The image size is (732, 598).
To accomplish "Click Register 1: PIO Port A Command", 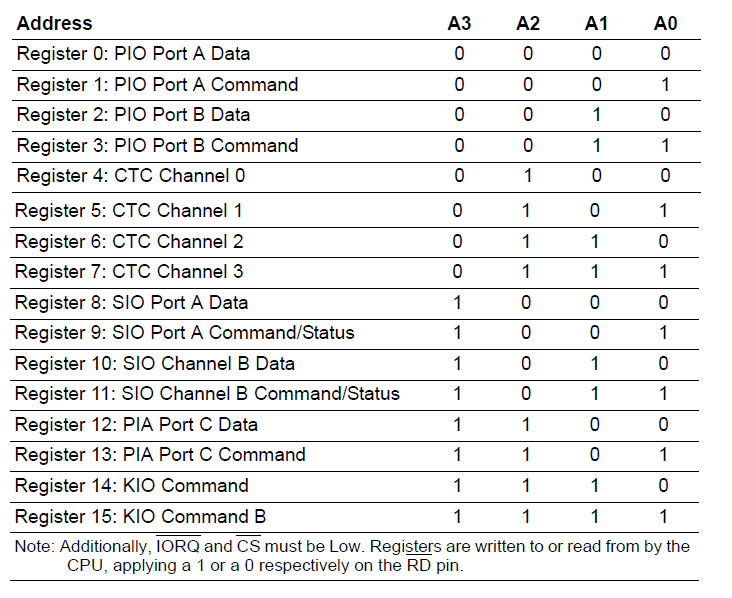I will [157, 84].
